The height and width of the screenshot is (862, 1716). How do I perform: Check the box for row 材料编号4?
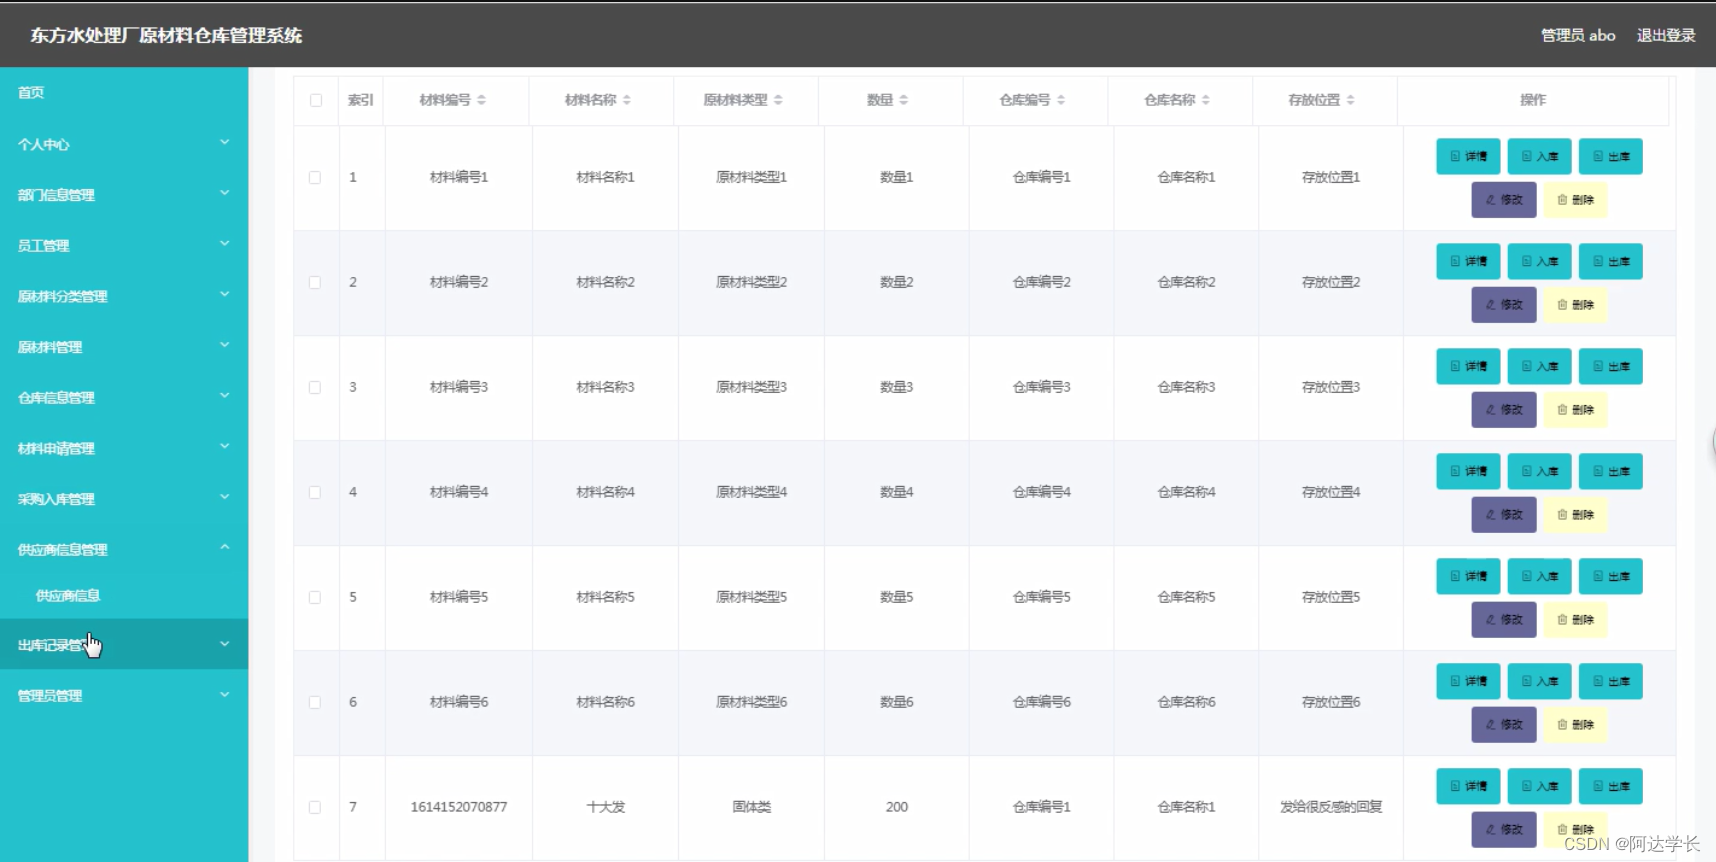315,492
